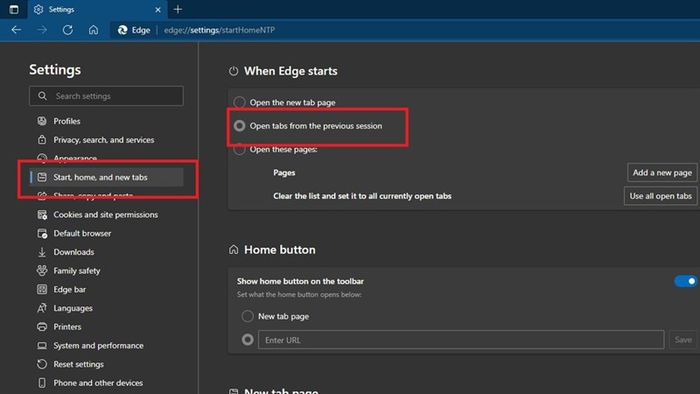This screenshot has height=394, width=700.
Task: Click the browser back arrow
Action: pos(16,30)
